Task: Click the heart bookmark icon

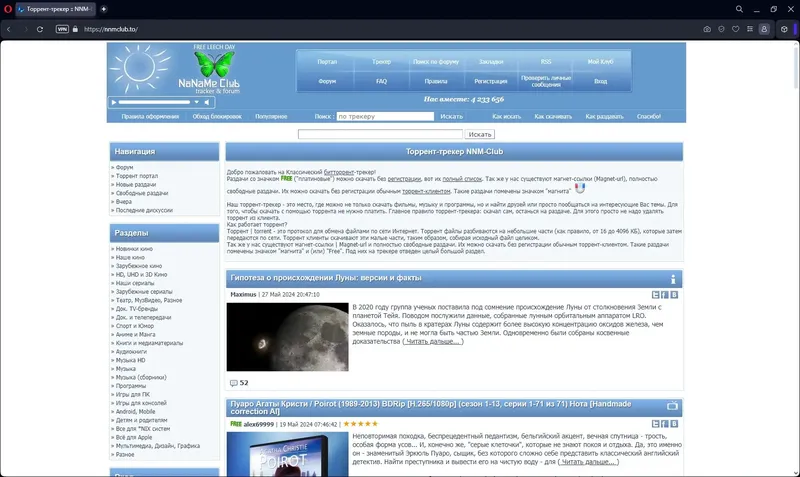Action: 736,29
